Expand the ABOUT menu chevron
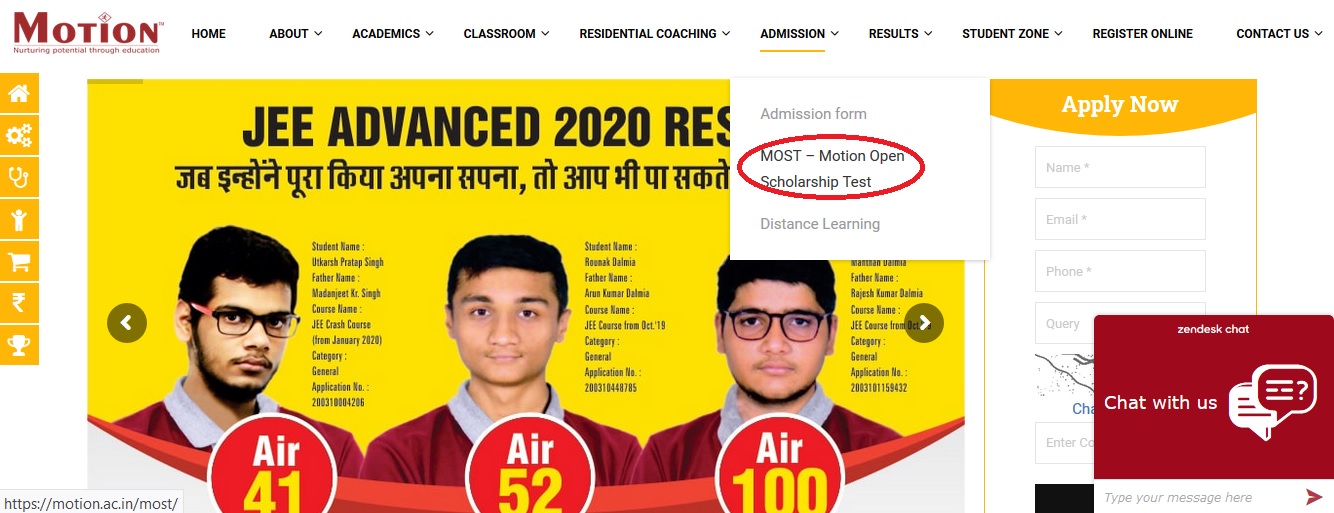 point(318,33)
